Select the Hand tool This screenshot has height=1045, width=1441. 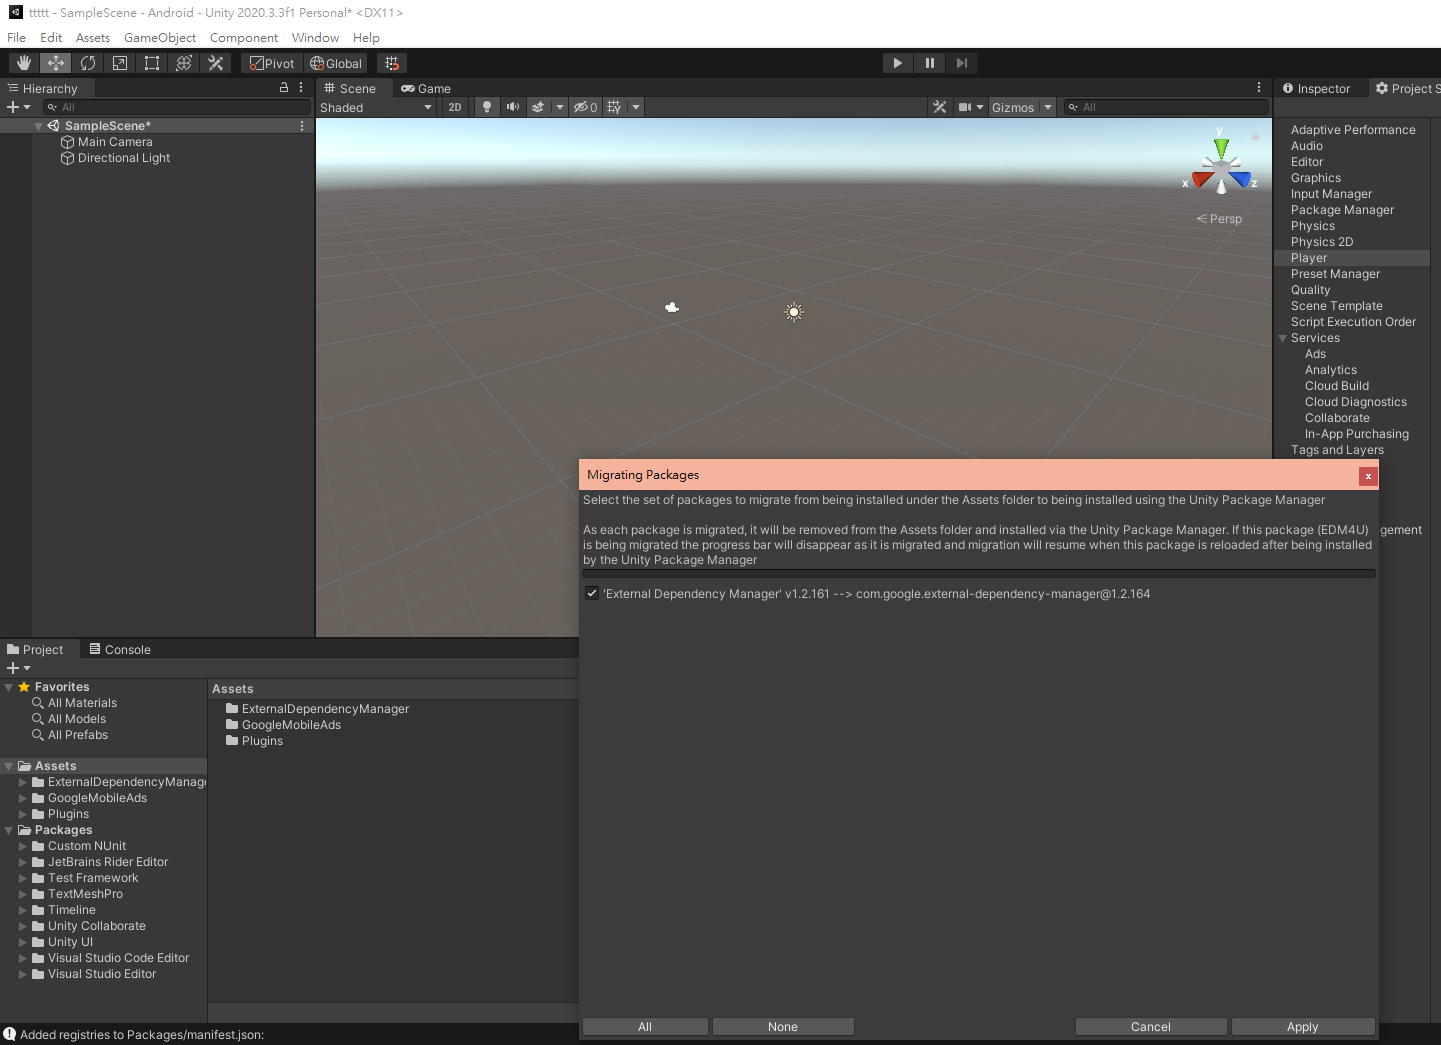(24, 63)
